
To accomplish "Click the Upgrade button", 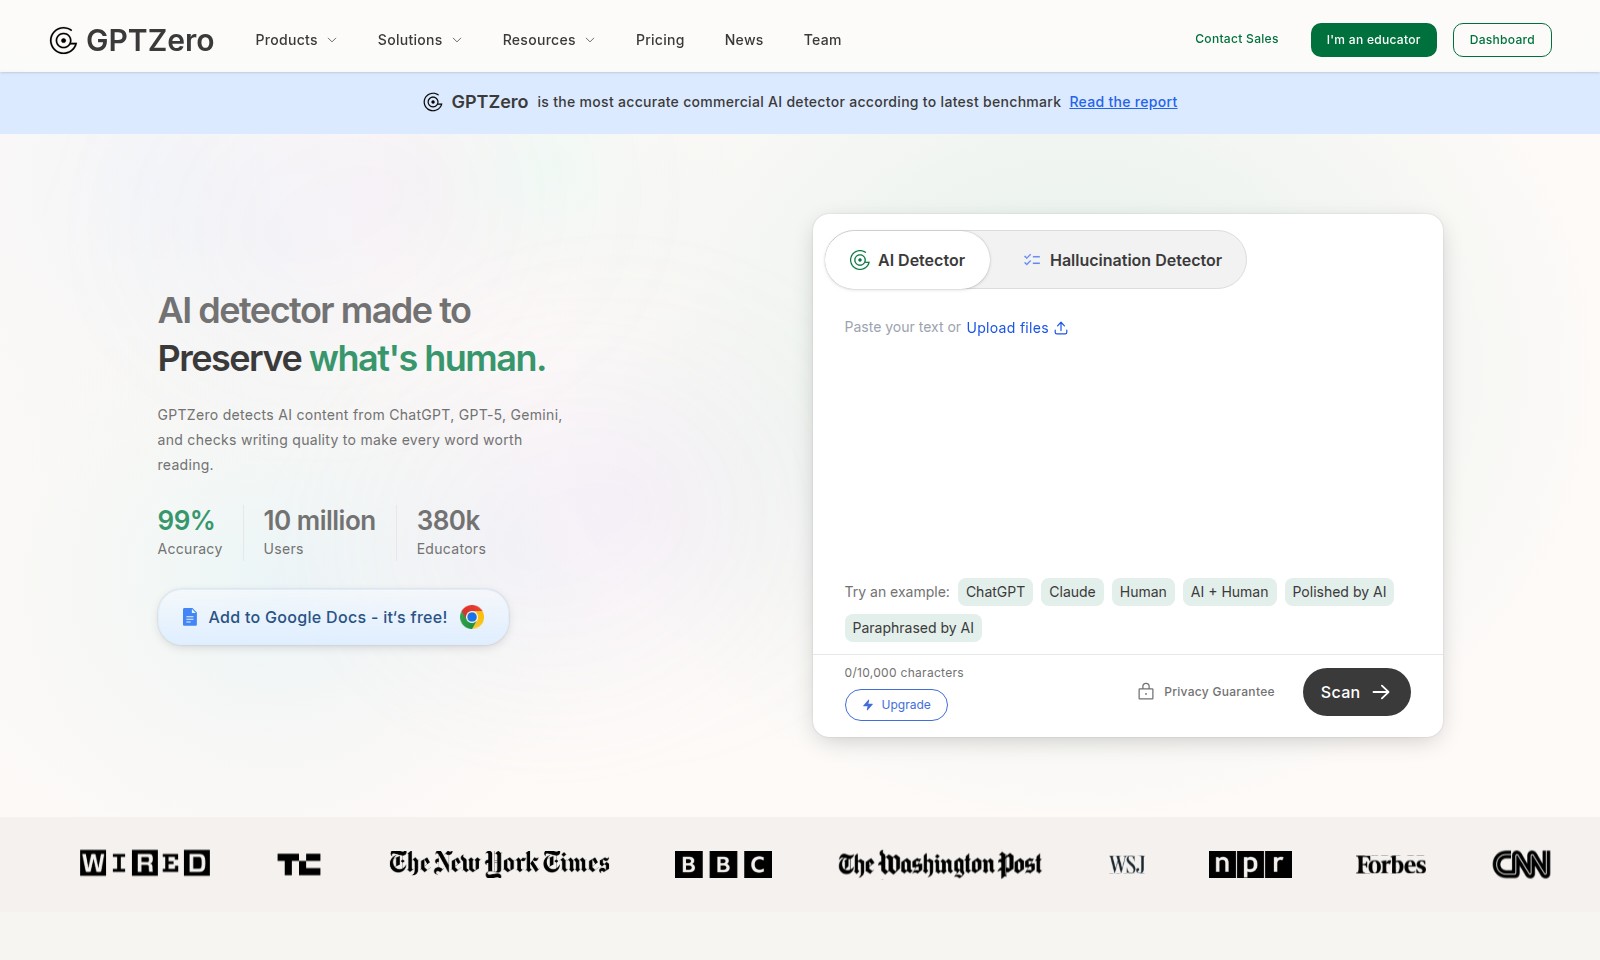I will coord(896,705).
